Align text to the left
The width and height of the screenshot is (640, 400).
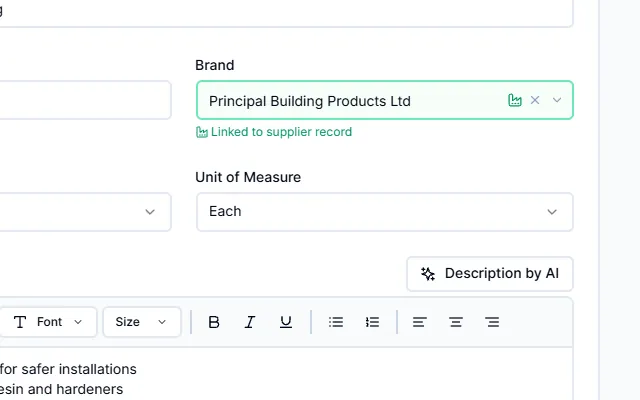[x=420, y=322]
